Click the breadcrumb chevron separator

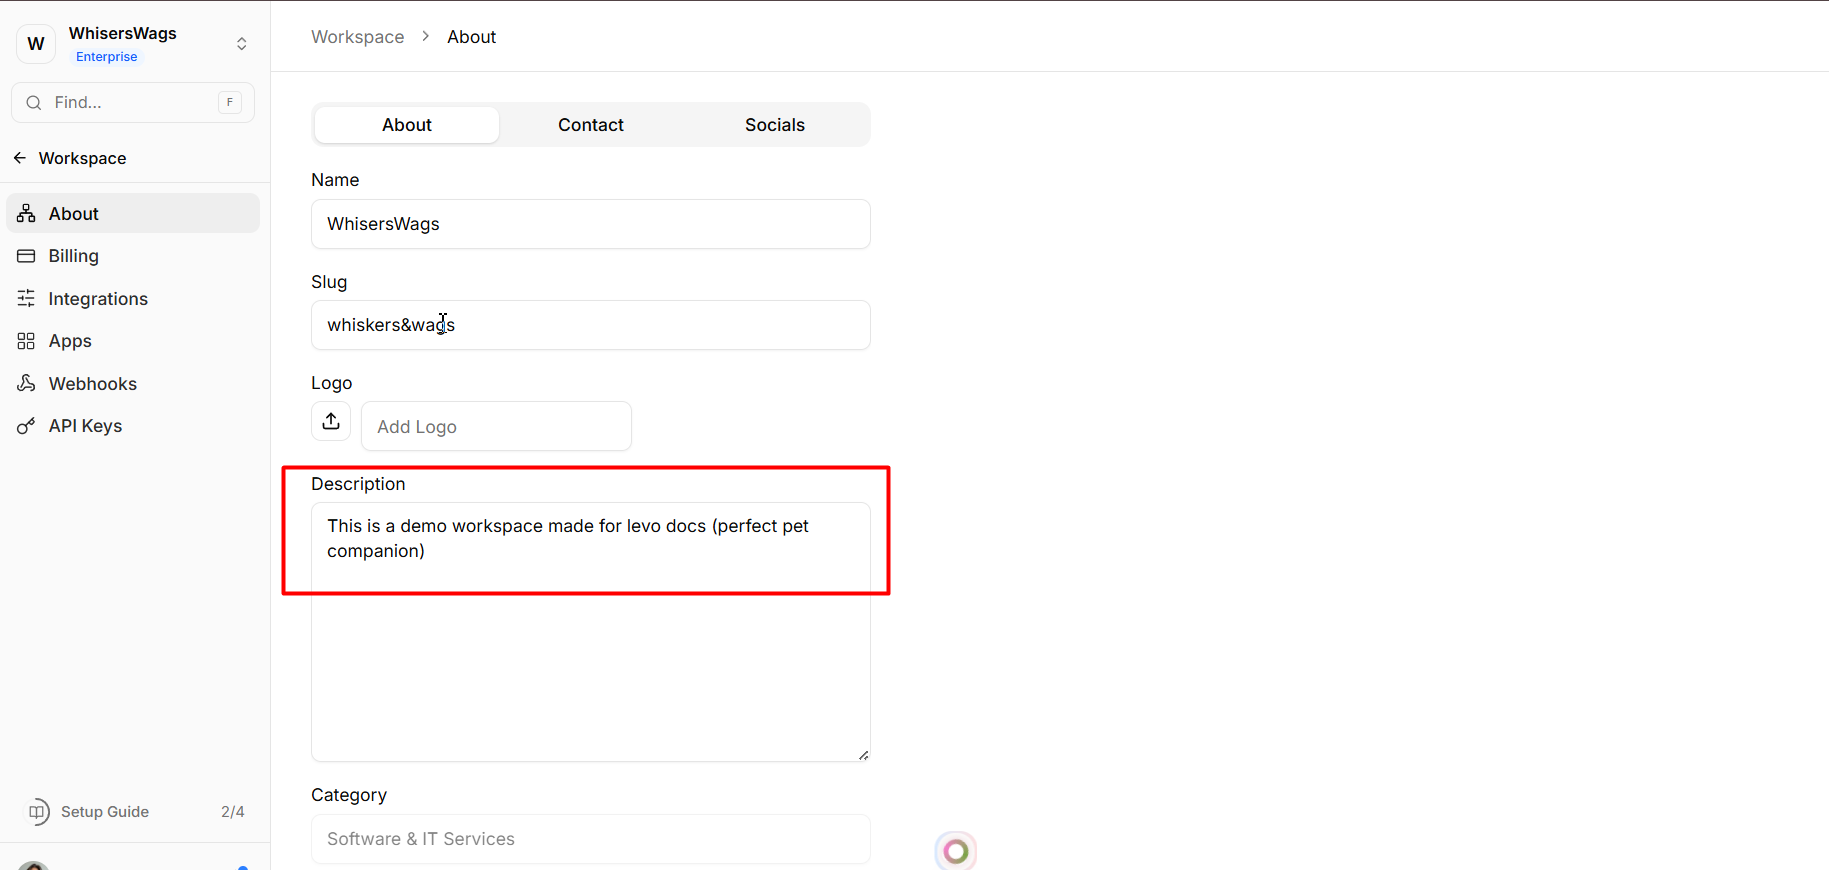pyautogui.click(x=426, y=37)
